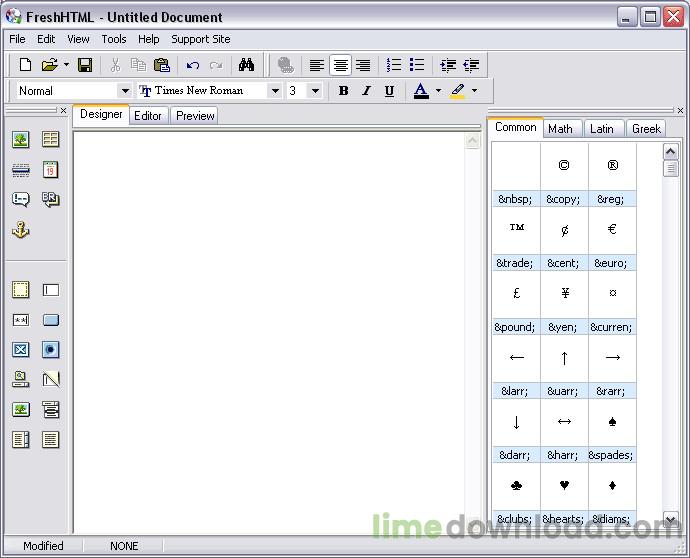This screenshot has width=690, height=558.
Task: Open a file with the folder icon
Action: pyautogui.click(x=50, y=65)
